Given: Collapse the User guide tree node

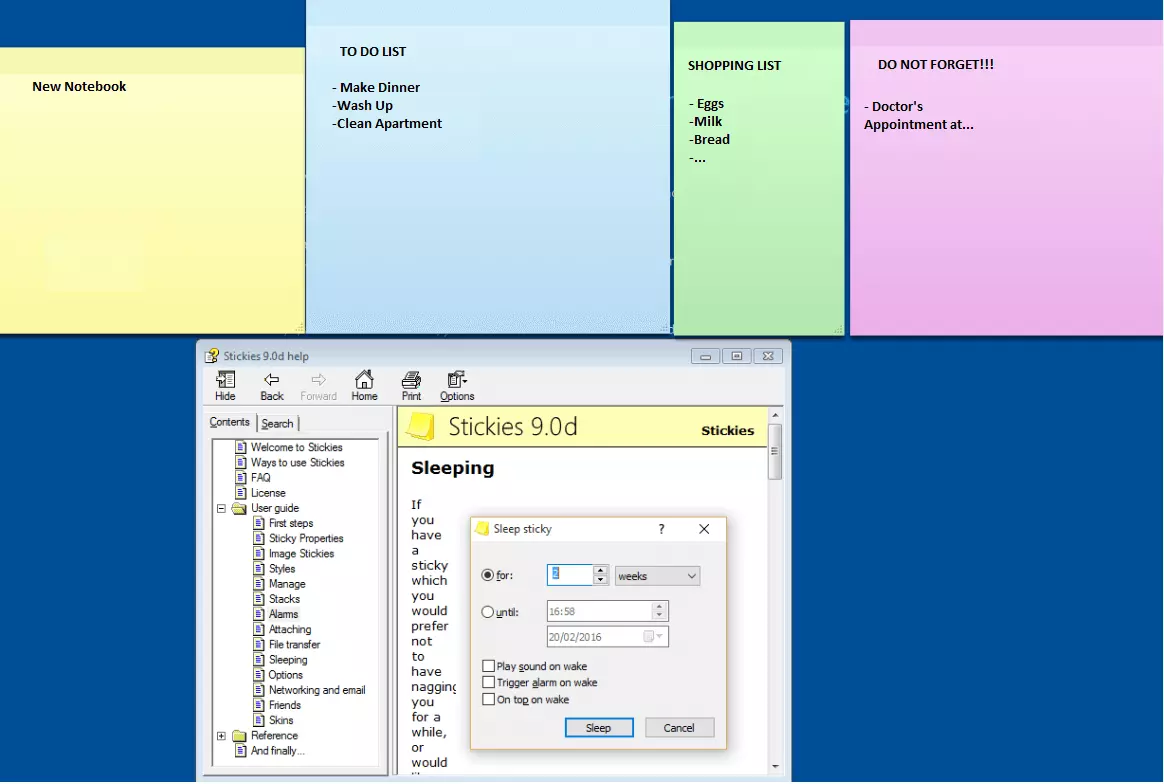Looking at the screenshot, I should click(221, 508).
